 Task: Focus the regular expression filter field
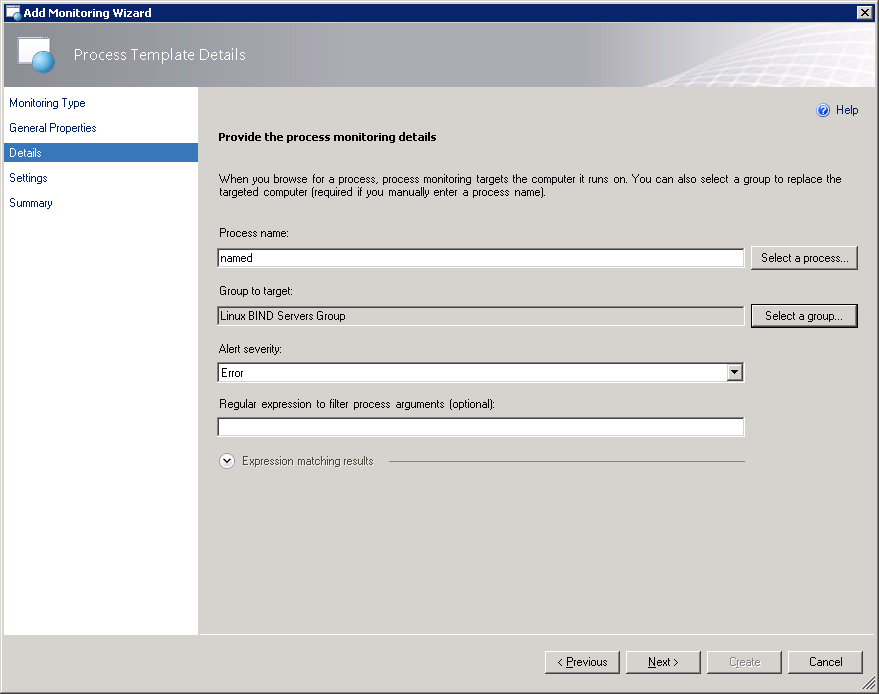pyautogui.click(x=480, y=428)
